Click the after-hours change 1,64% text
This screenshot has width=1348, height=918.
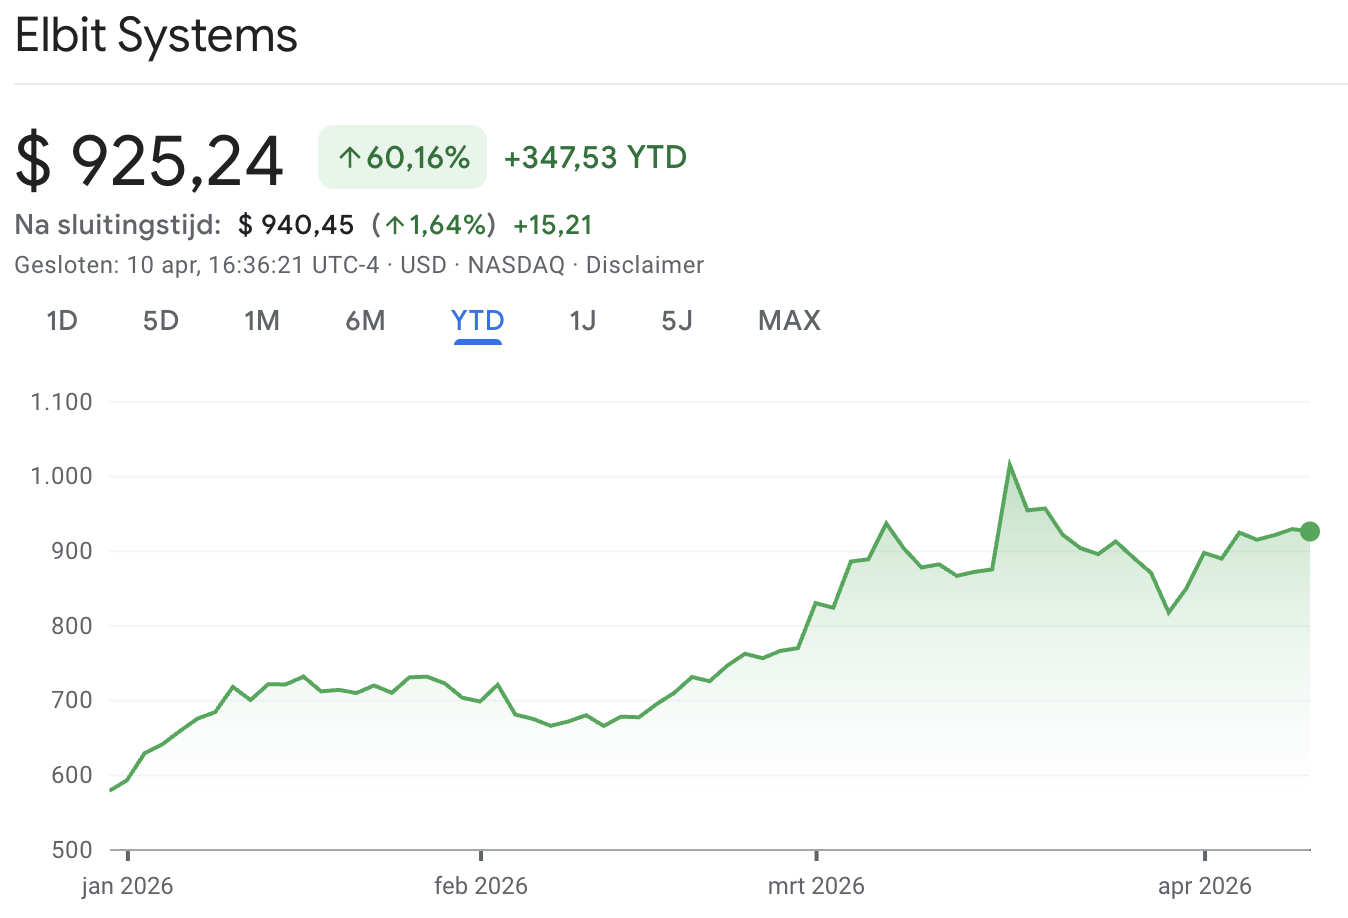434,225
